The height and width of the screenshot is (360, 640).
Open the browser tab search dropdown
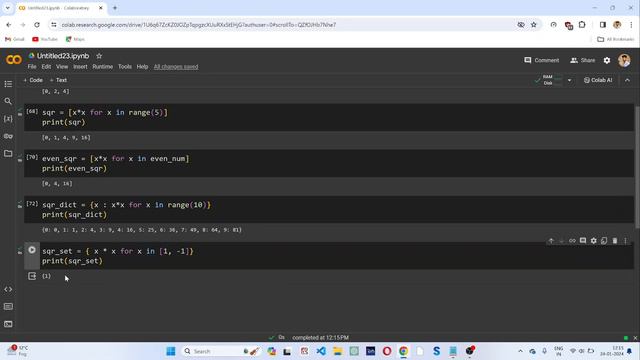coord(7,8)
